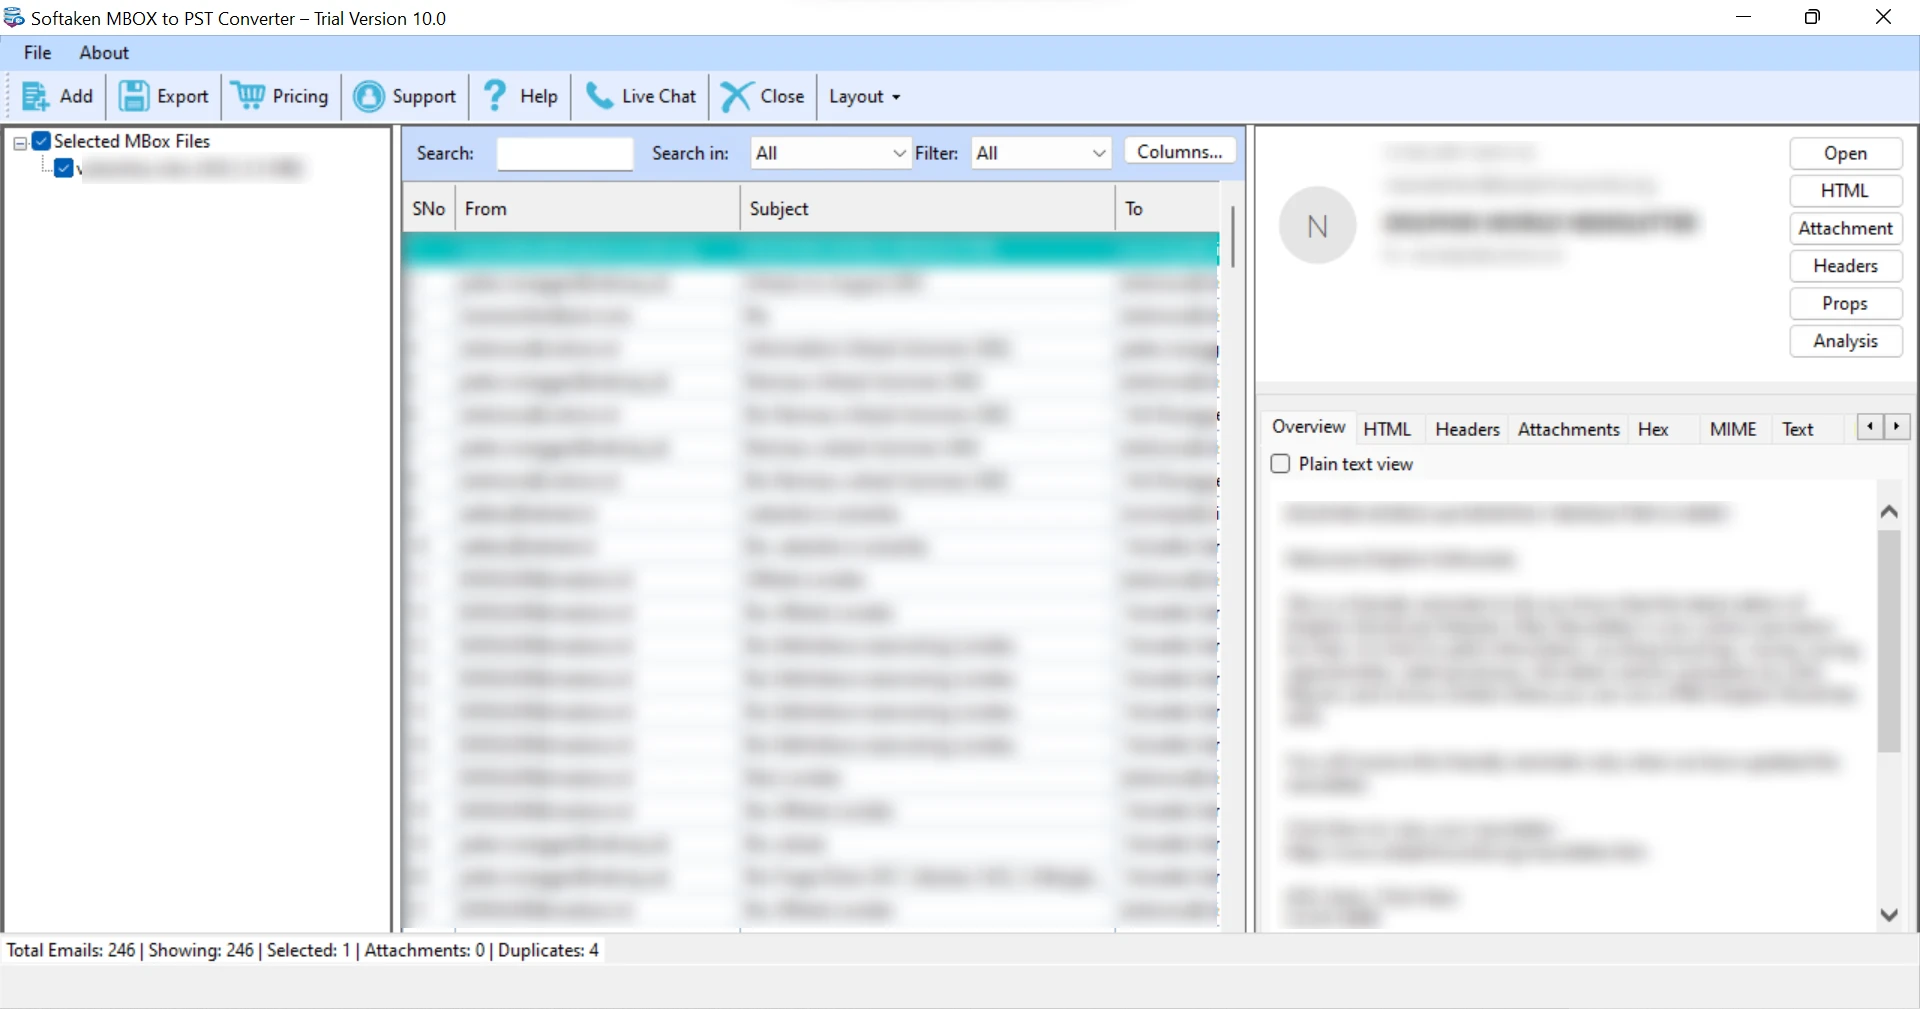The width and height of the screenshot is (1920, 1009).
Task: Click the 'Selected MBox Files' tree label
Action: coord(132,141)
